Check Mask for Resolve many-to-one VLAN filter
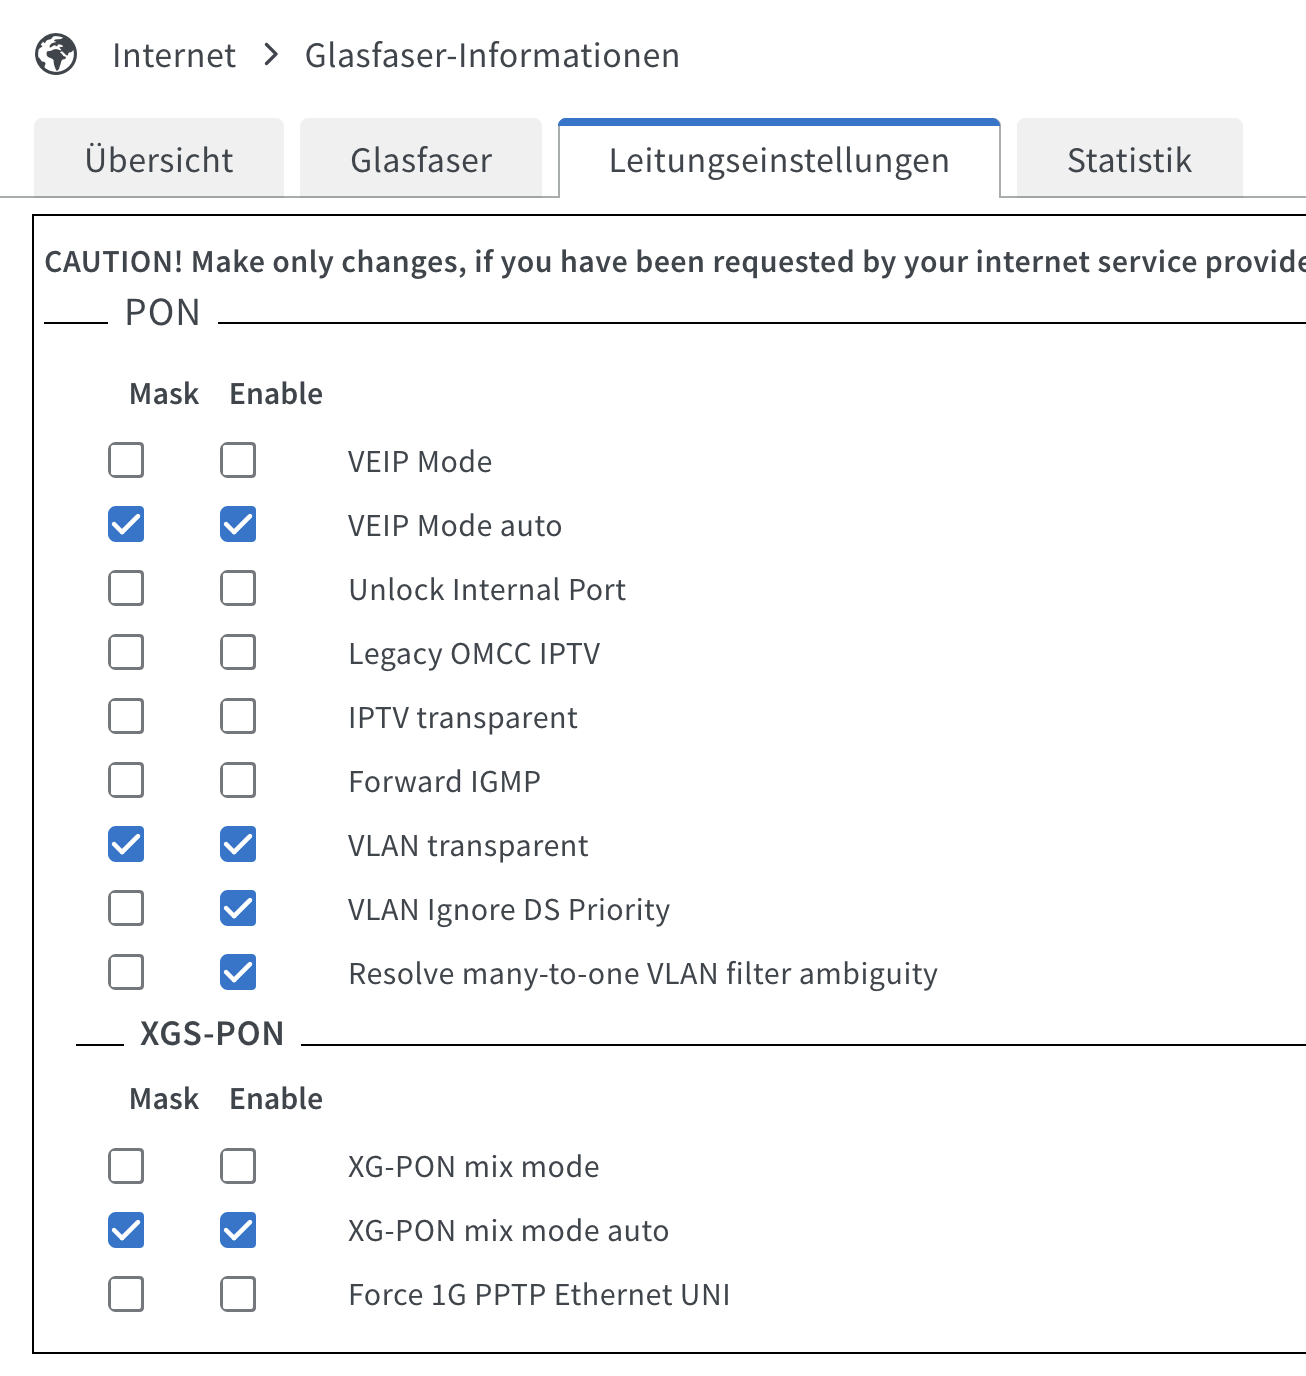1306x1376 pixels. coord(126,972)
